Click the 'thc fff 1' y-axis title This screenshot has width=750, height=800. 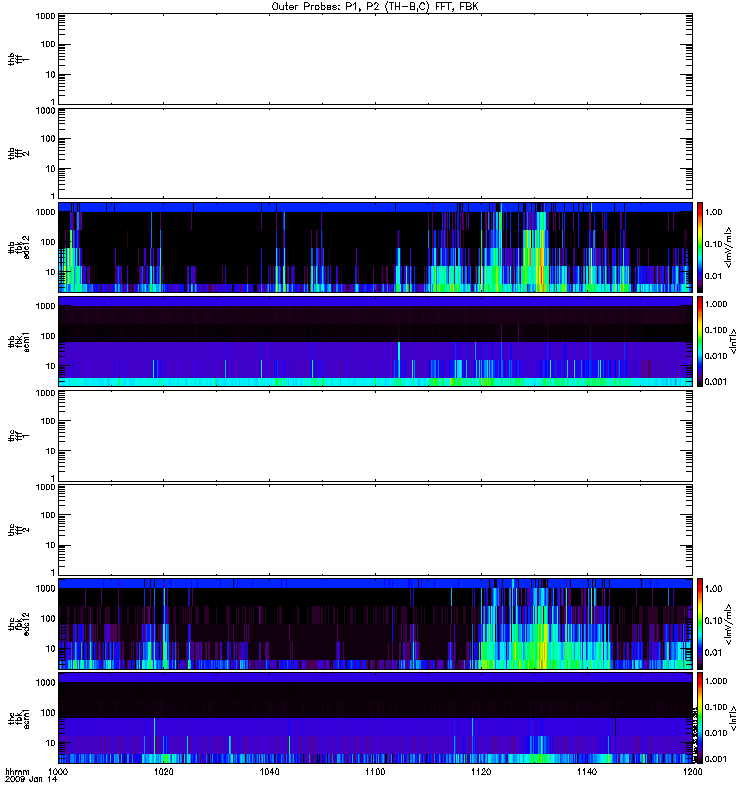click(x=18, y=436)
